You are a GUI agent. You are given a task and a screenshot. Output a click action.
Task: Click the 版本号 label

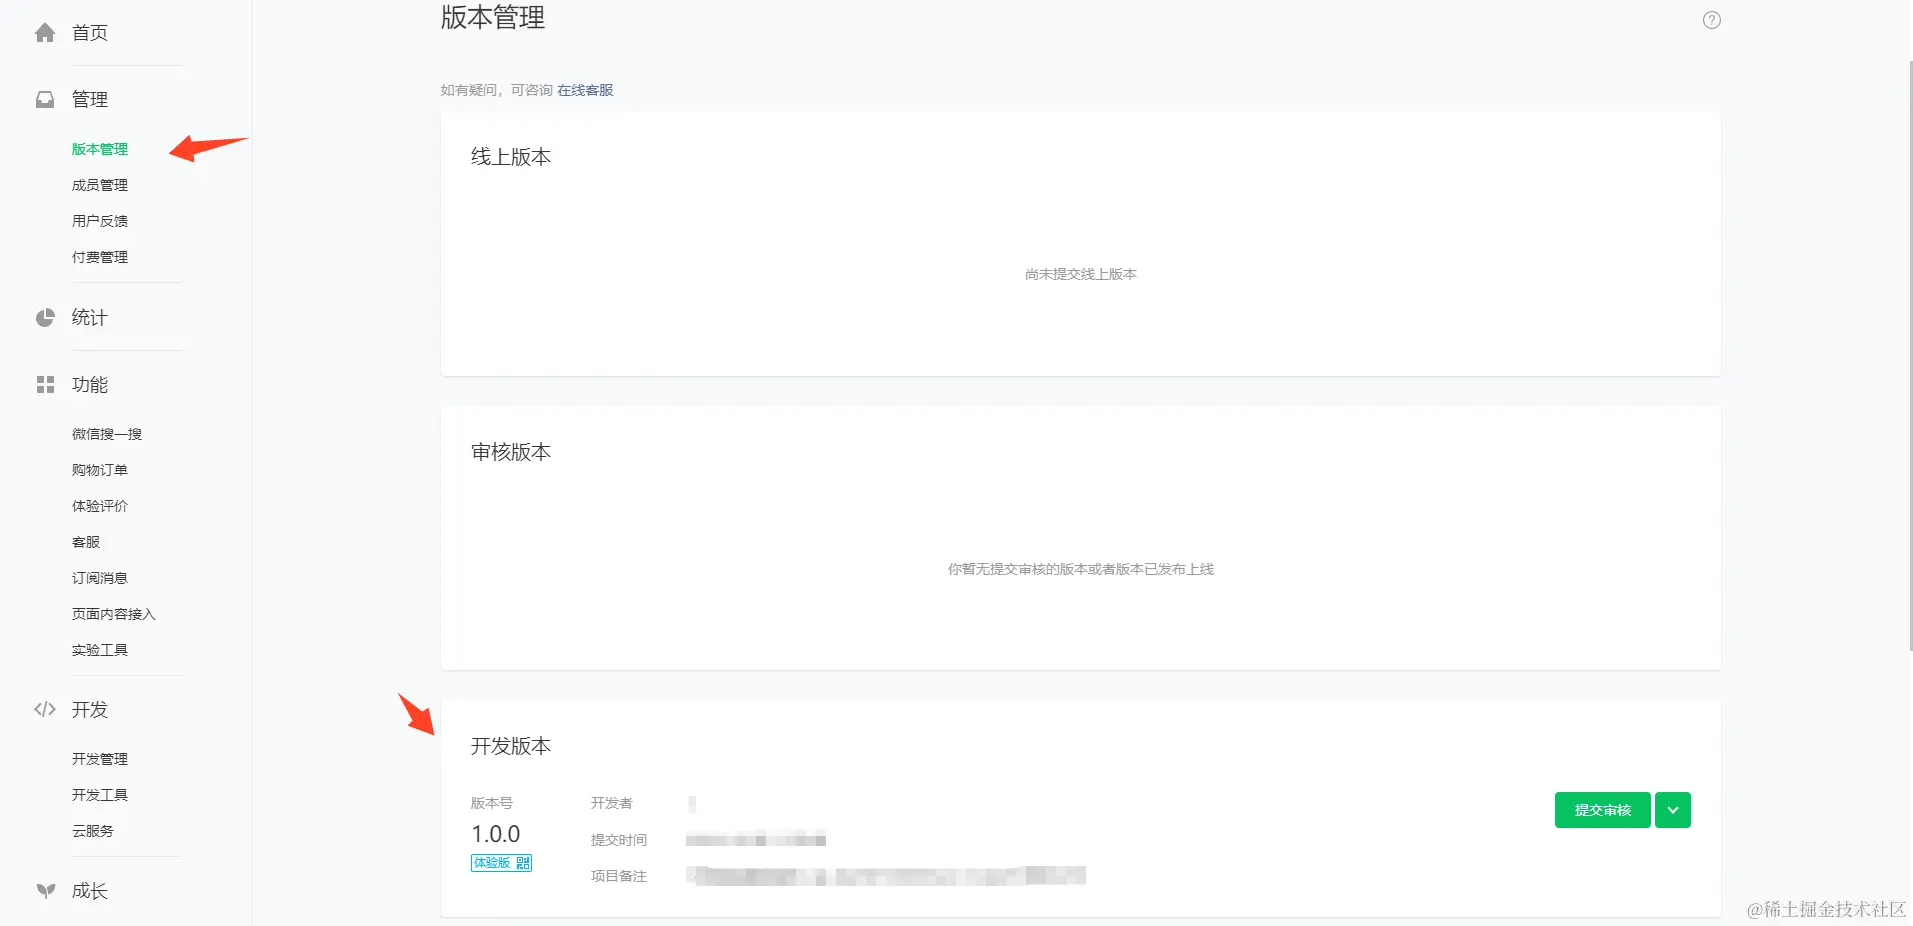(492, 803)
